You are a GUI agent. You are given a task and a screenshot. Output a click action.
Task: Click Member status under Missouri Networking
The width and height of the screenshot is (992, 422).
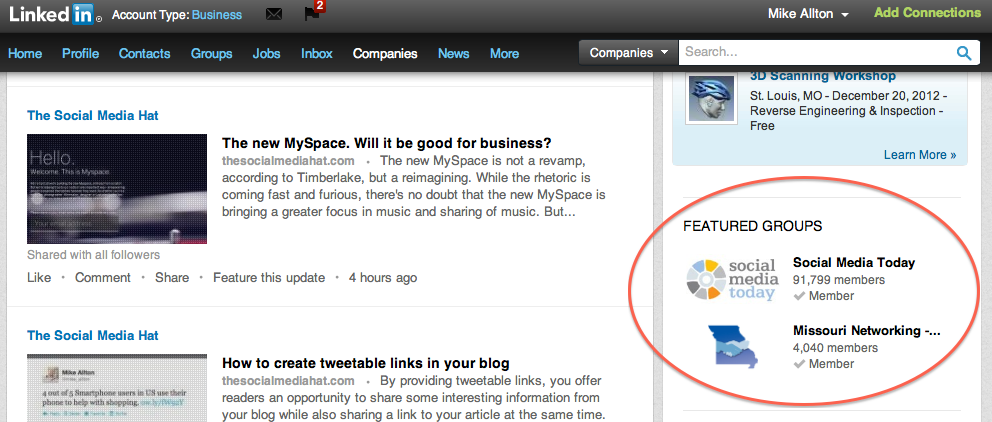824,364
